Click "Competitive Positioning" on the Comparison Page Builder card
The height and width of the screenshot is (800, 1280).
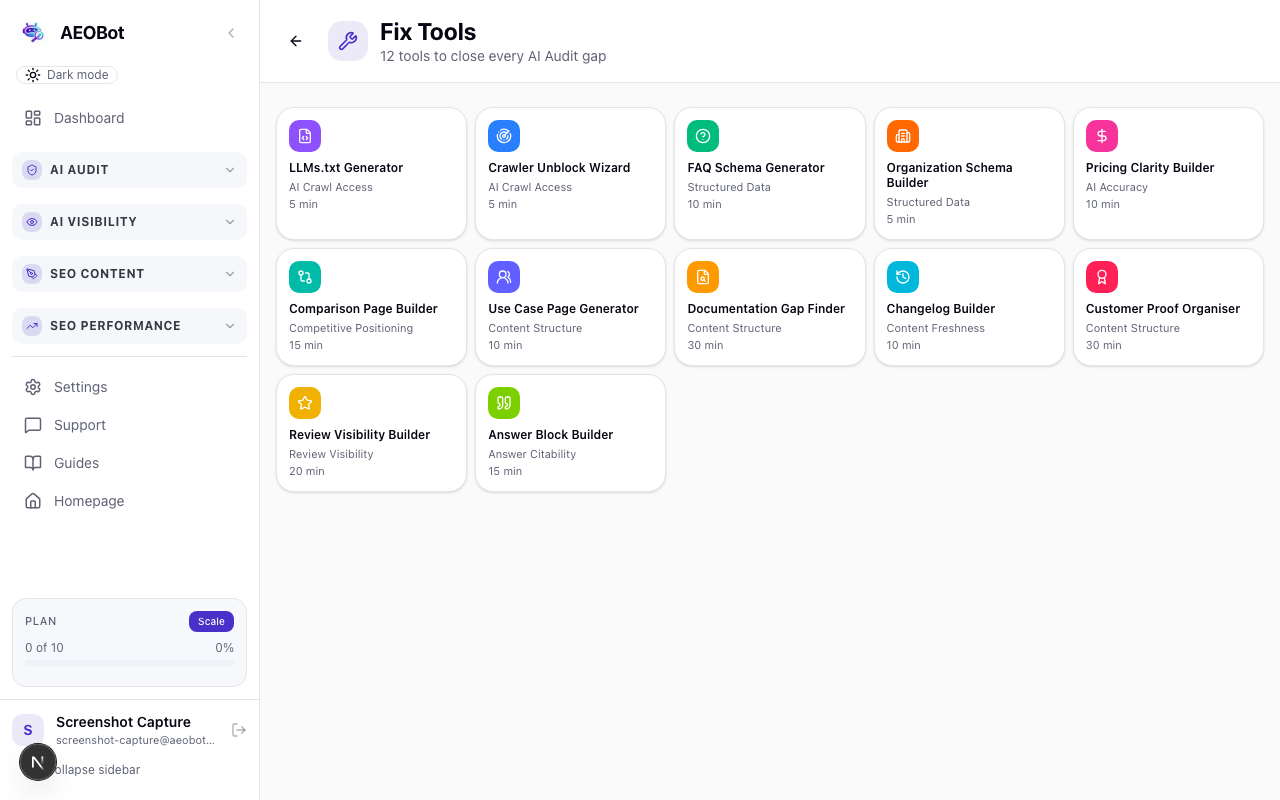tap(351, 328)
